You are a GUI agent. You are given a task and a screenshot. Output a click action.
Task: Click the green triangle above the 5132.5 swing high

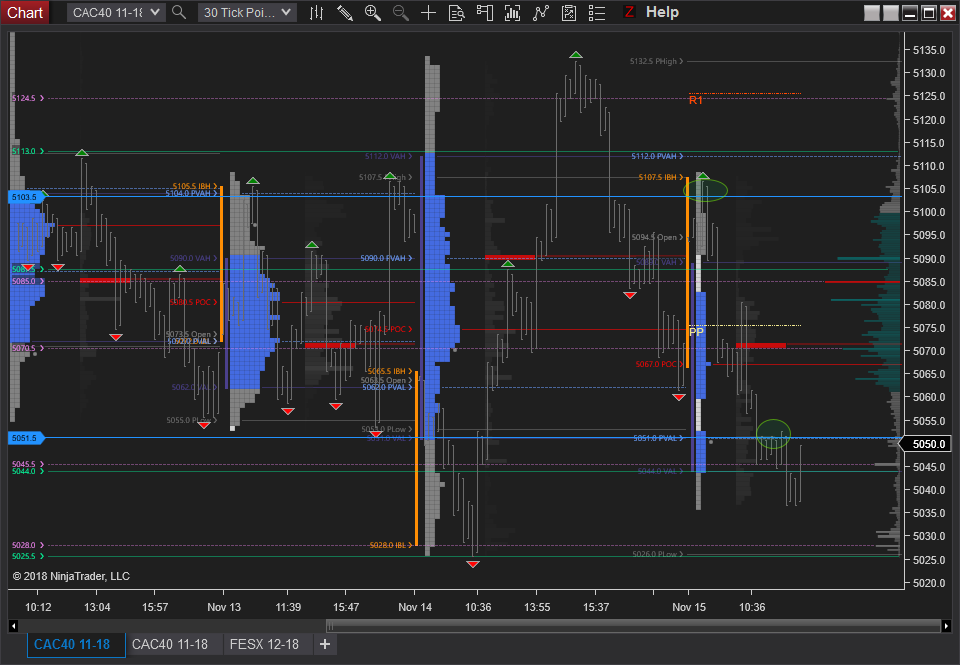coord(576,54)
